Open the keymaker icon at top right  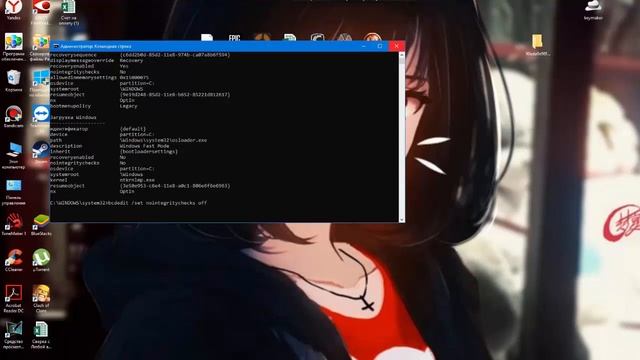pyautogui.click(x=593, y=10)
